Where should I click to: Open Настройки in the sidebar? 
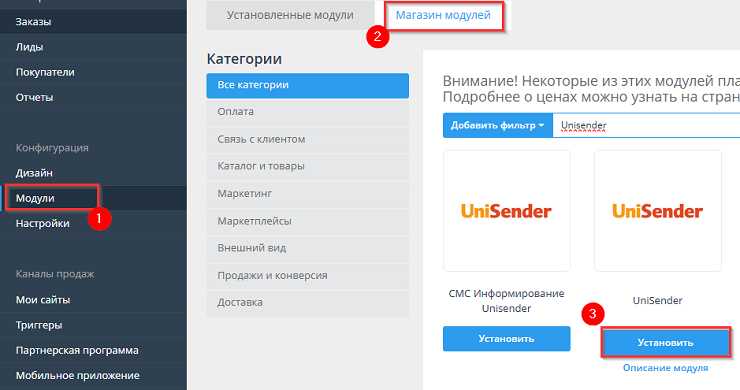93,223
